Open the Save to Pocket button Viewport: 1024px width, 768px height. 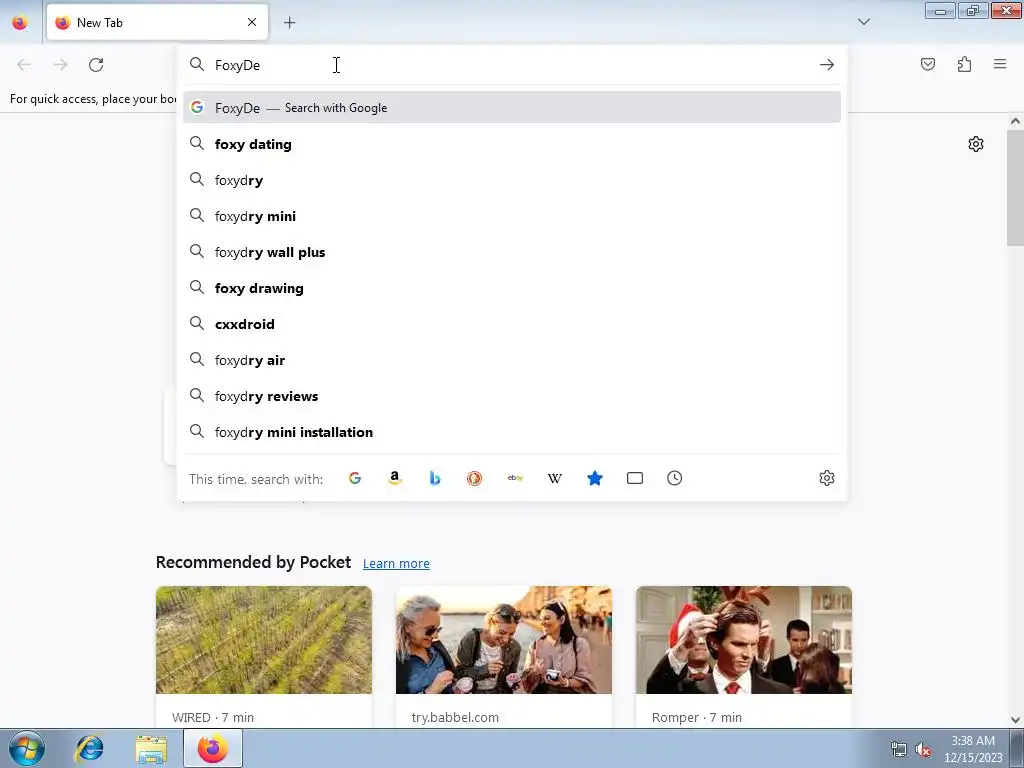click(x=928, y=64)
